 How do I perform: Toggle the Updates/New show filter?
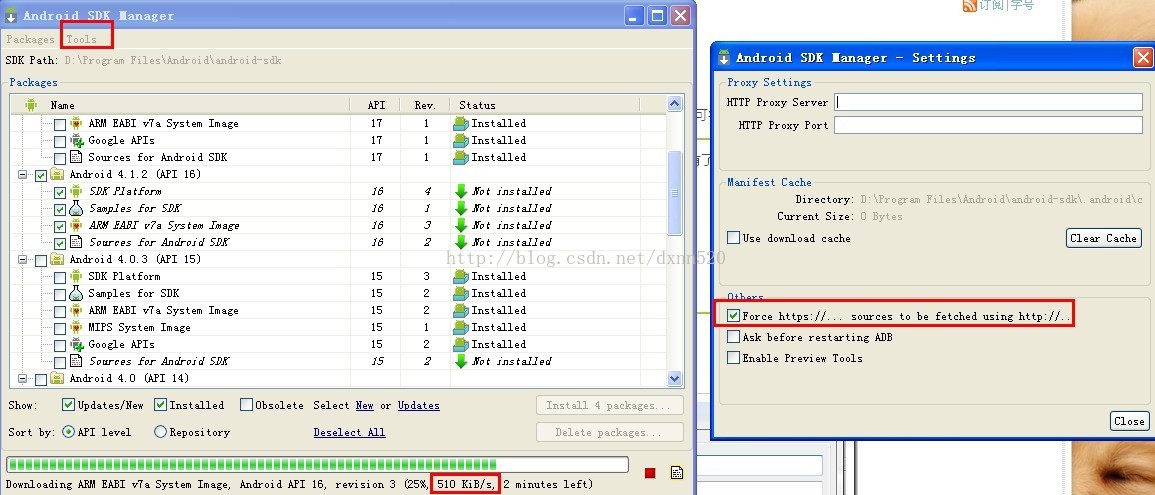tap(68, 404)
